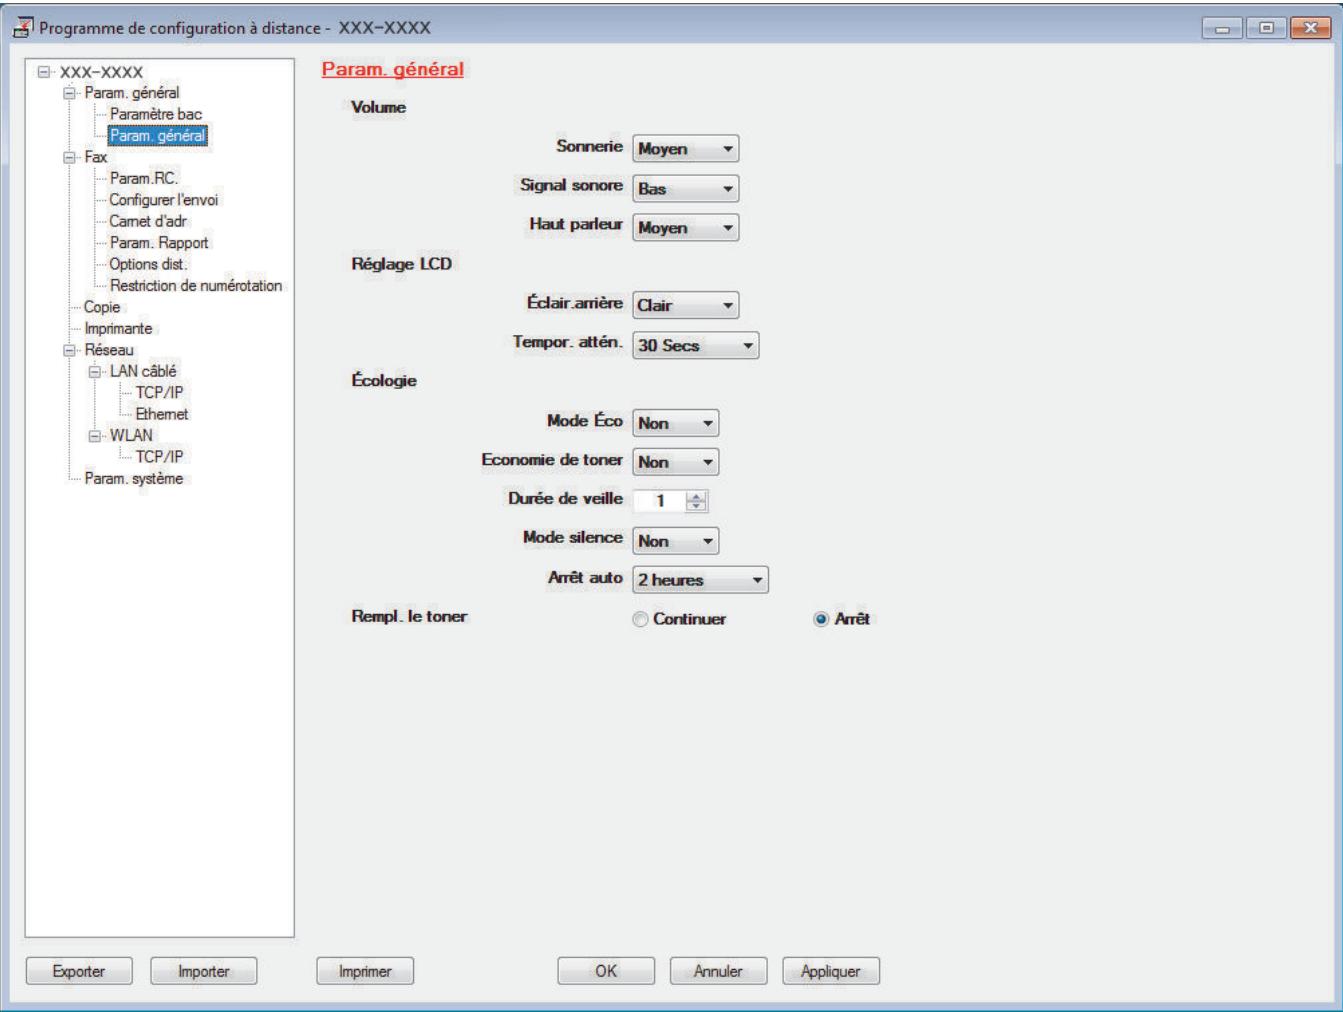Open the Éclair.arrière dropdown
This screenshot has height=1012, width=1343.
pos(686,305)
